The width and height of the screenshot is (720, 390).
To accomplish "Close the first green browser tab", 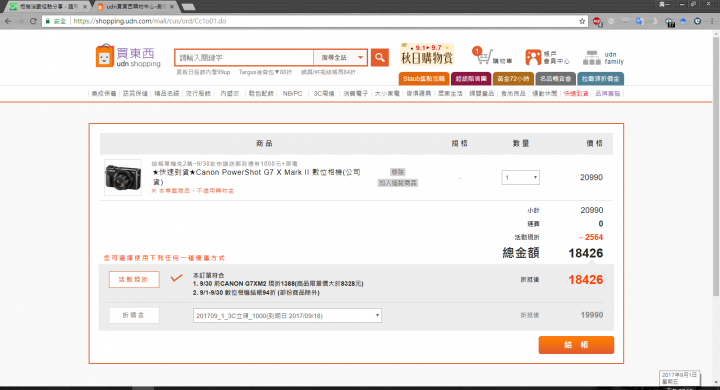I will 85,7.
